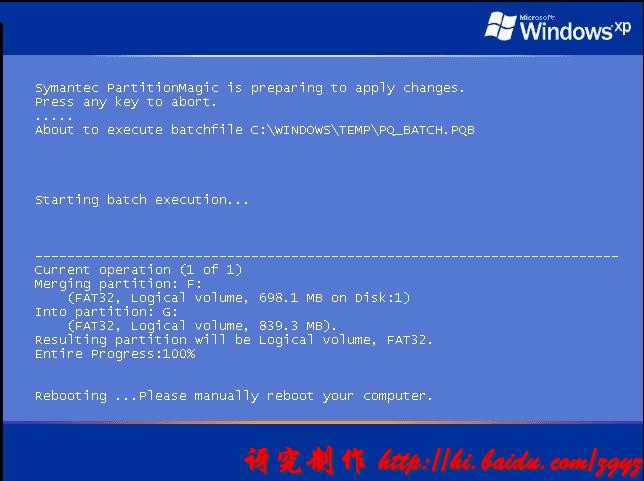Click the C:\WINDOWS\TEMP\PQ_BATCH.PQB file path
This screenshot has width=644, height=481.
[x=362, y=130]
